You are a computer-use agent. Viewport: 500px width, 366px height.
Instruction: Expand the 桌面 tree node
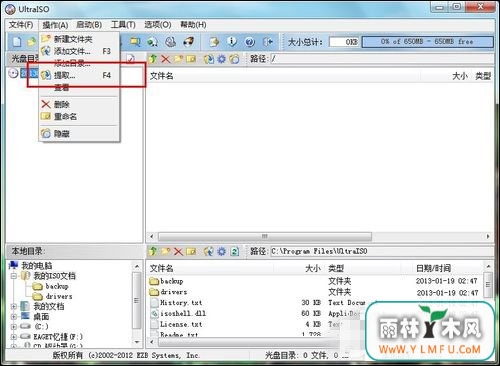[x=14, y=316]
